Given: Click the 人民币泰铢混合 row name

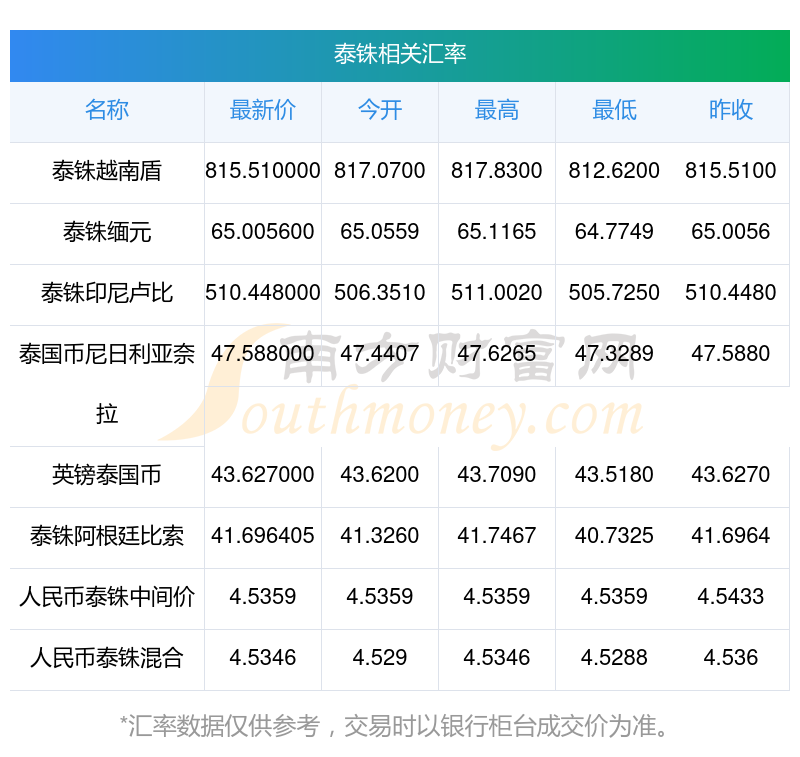Looking at the screenshot, I should [107, 658].
